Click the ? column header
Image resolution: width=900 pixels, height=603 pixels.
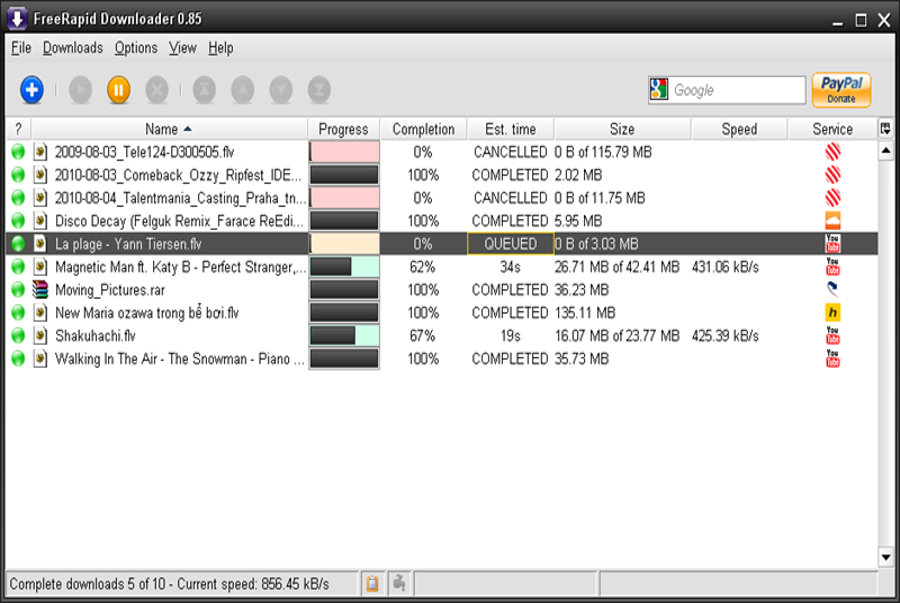18,129
